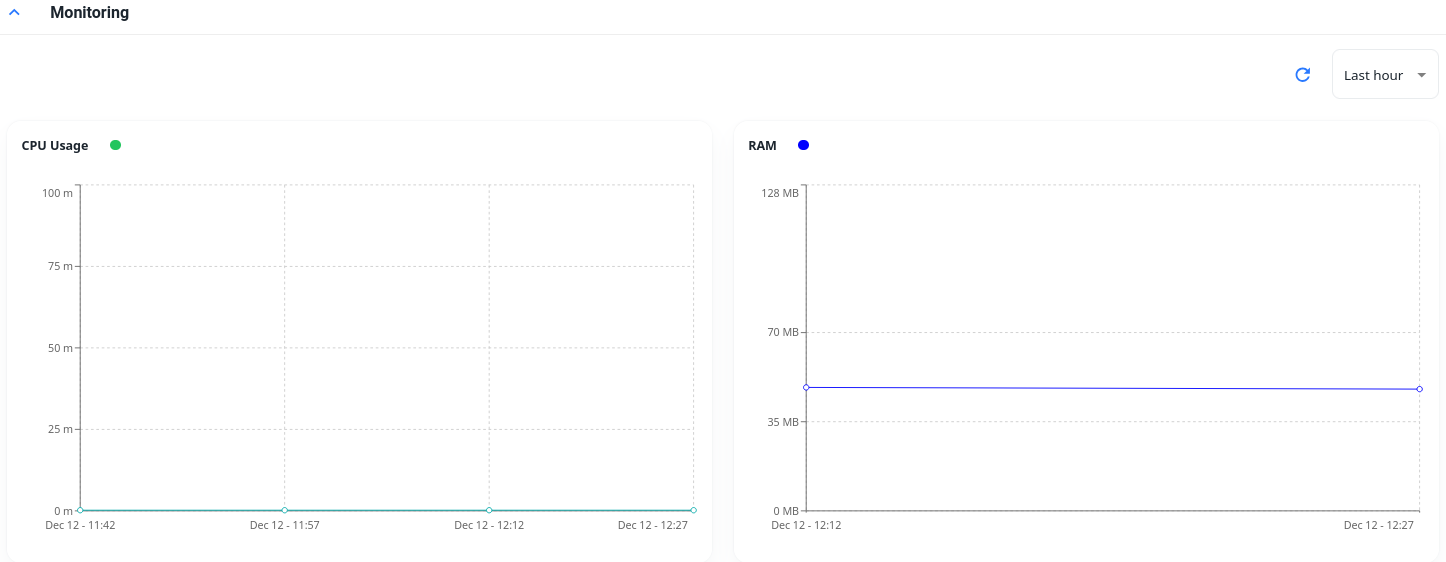Click the 50 m CPU axis label
1446x562 pixels.
[60, 348]
